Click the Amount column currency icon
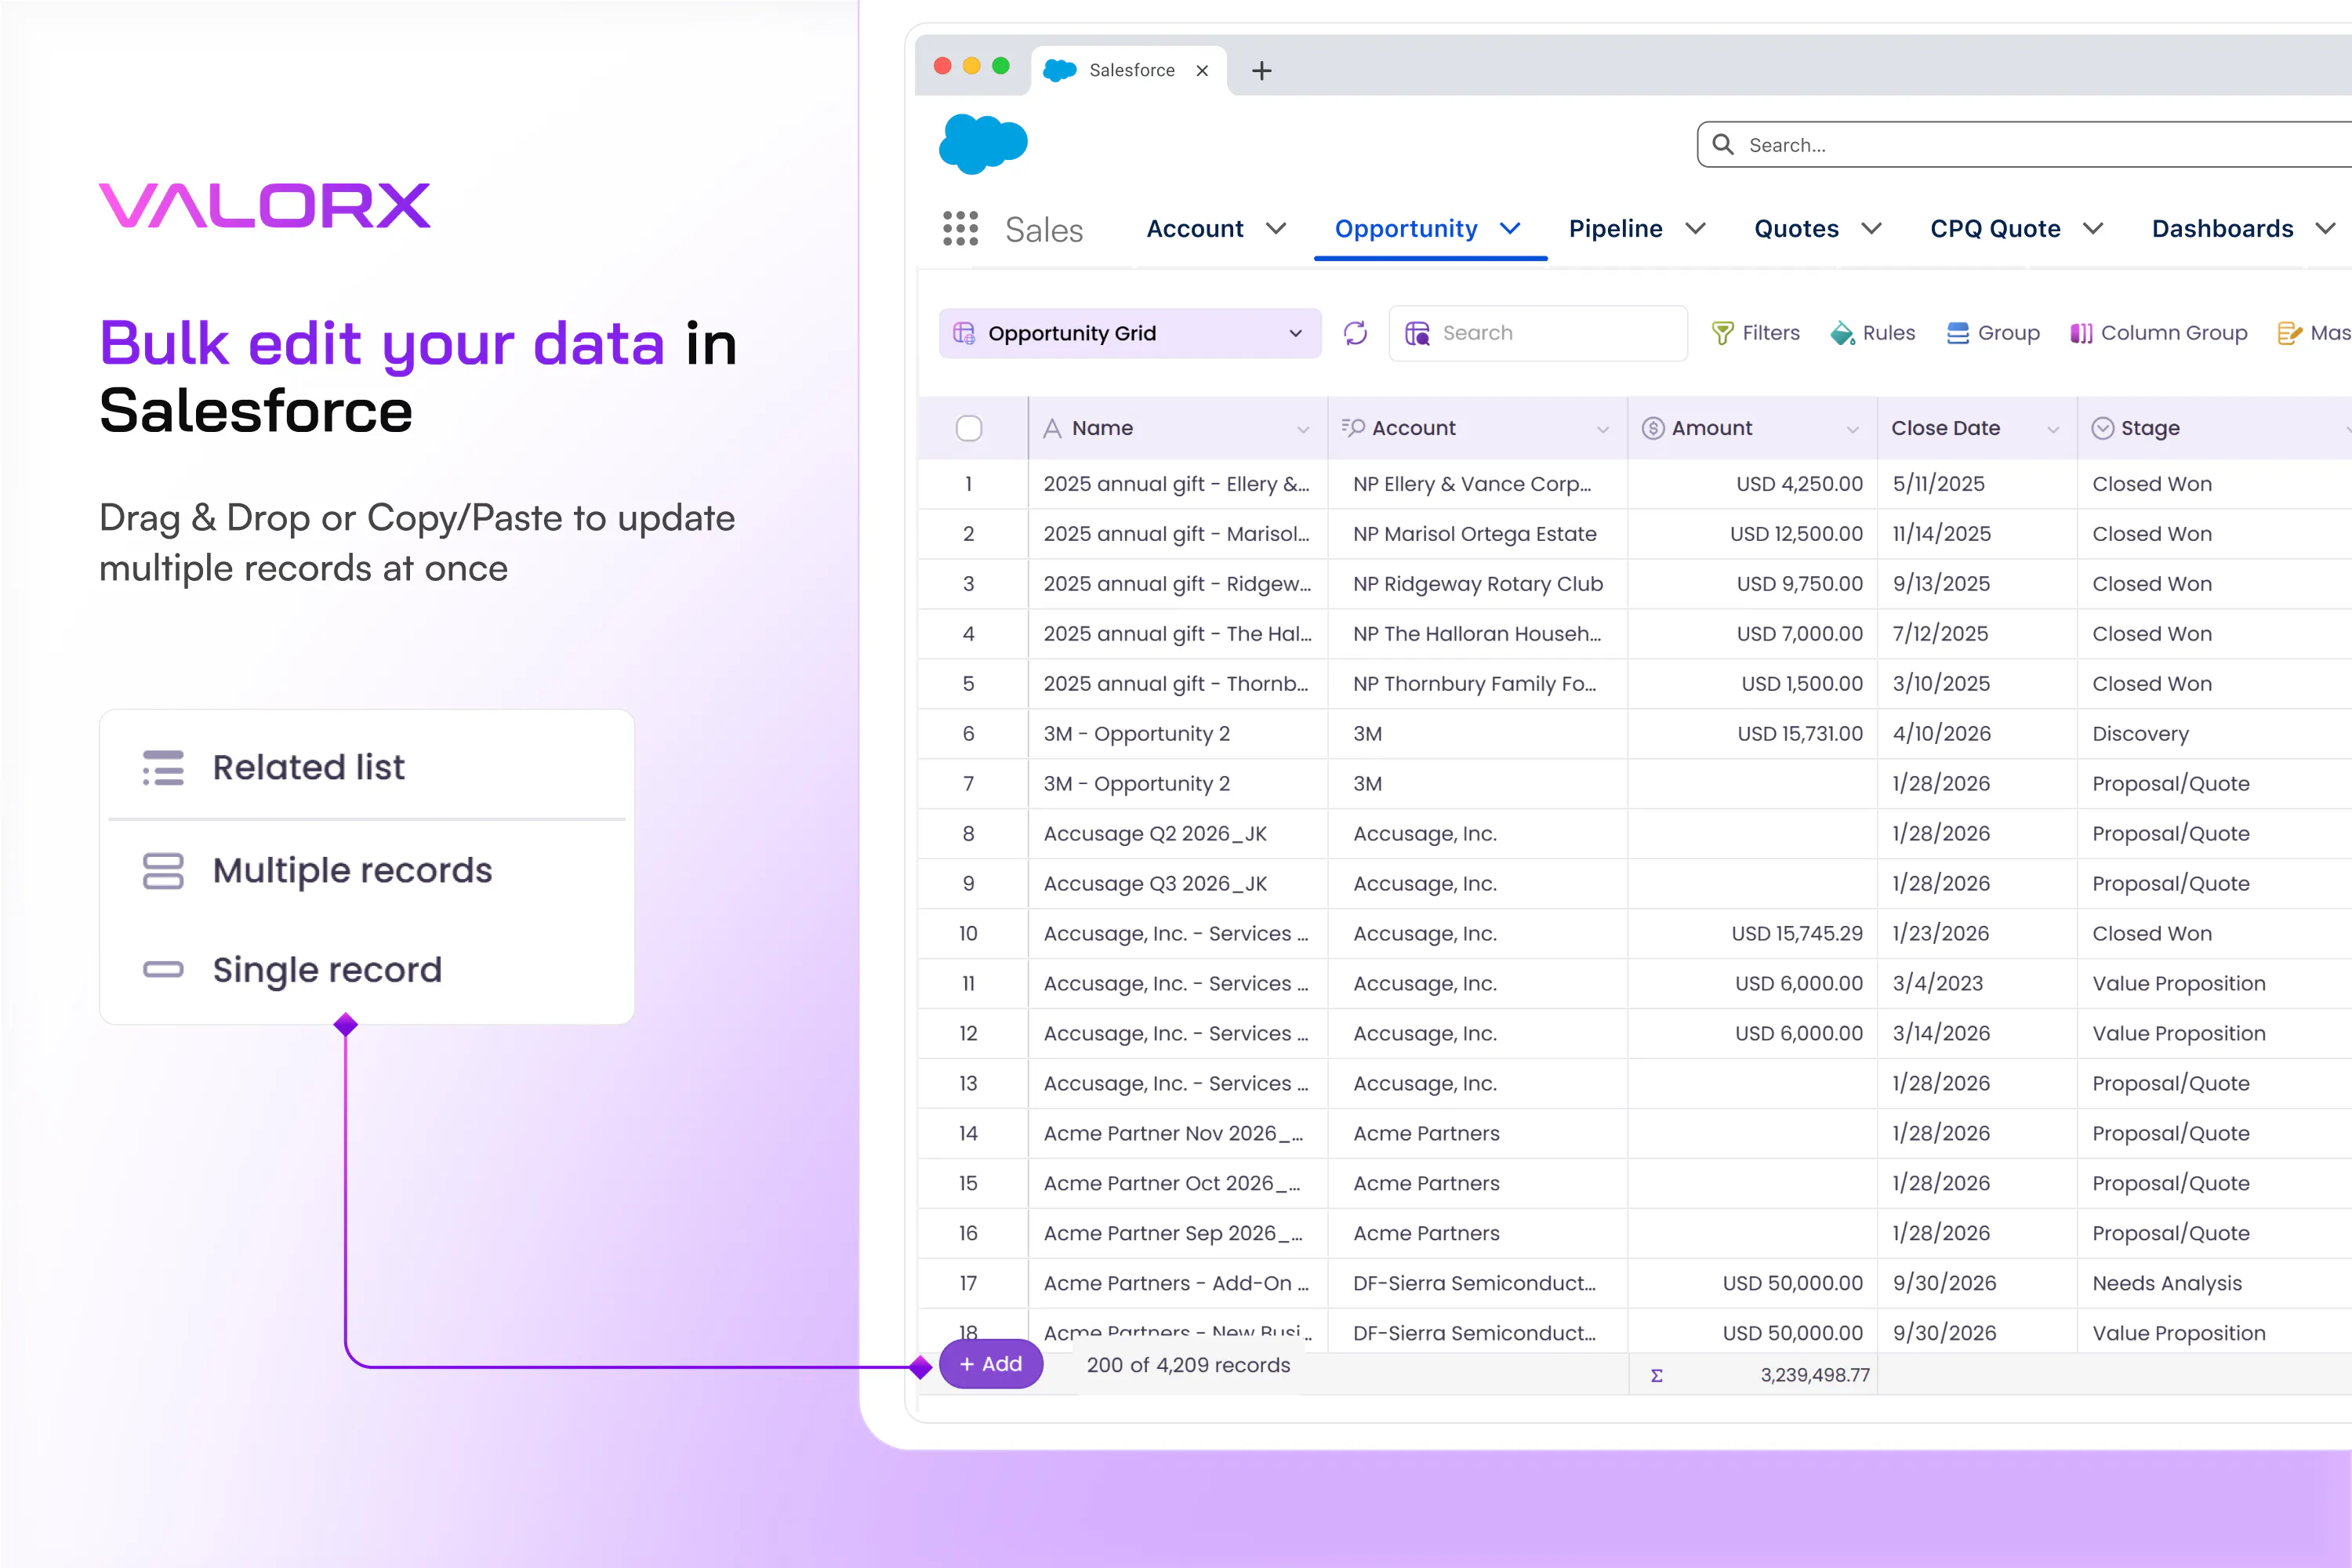This screenshot has height=1568, width=2352. point(1653,428)
